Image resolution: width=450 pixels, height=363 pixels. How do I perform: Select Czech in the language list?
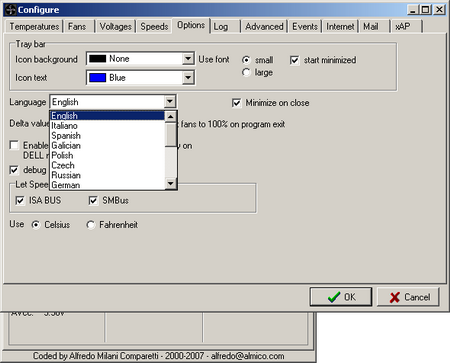107,165
